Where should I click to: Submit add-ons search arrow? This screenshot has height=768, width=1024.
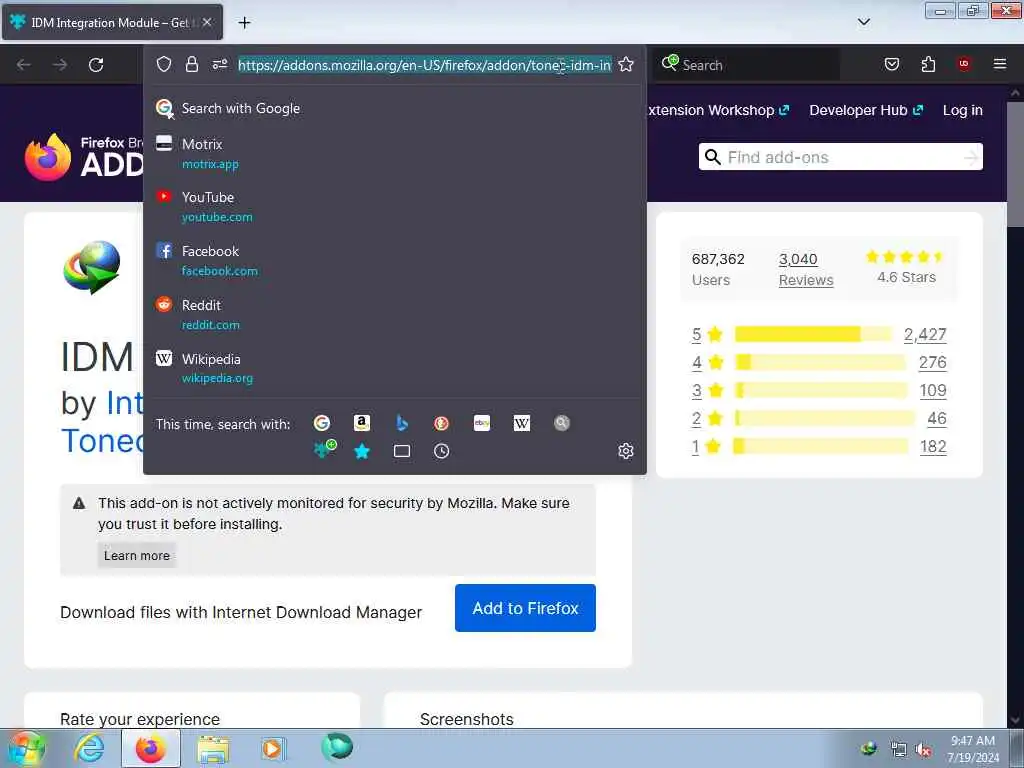point(971,157)
